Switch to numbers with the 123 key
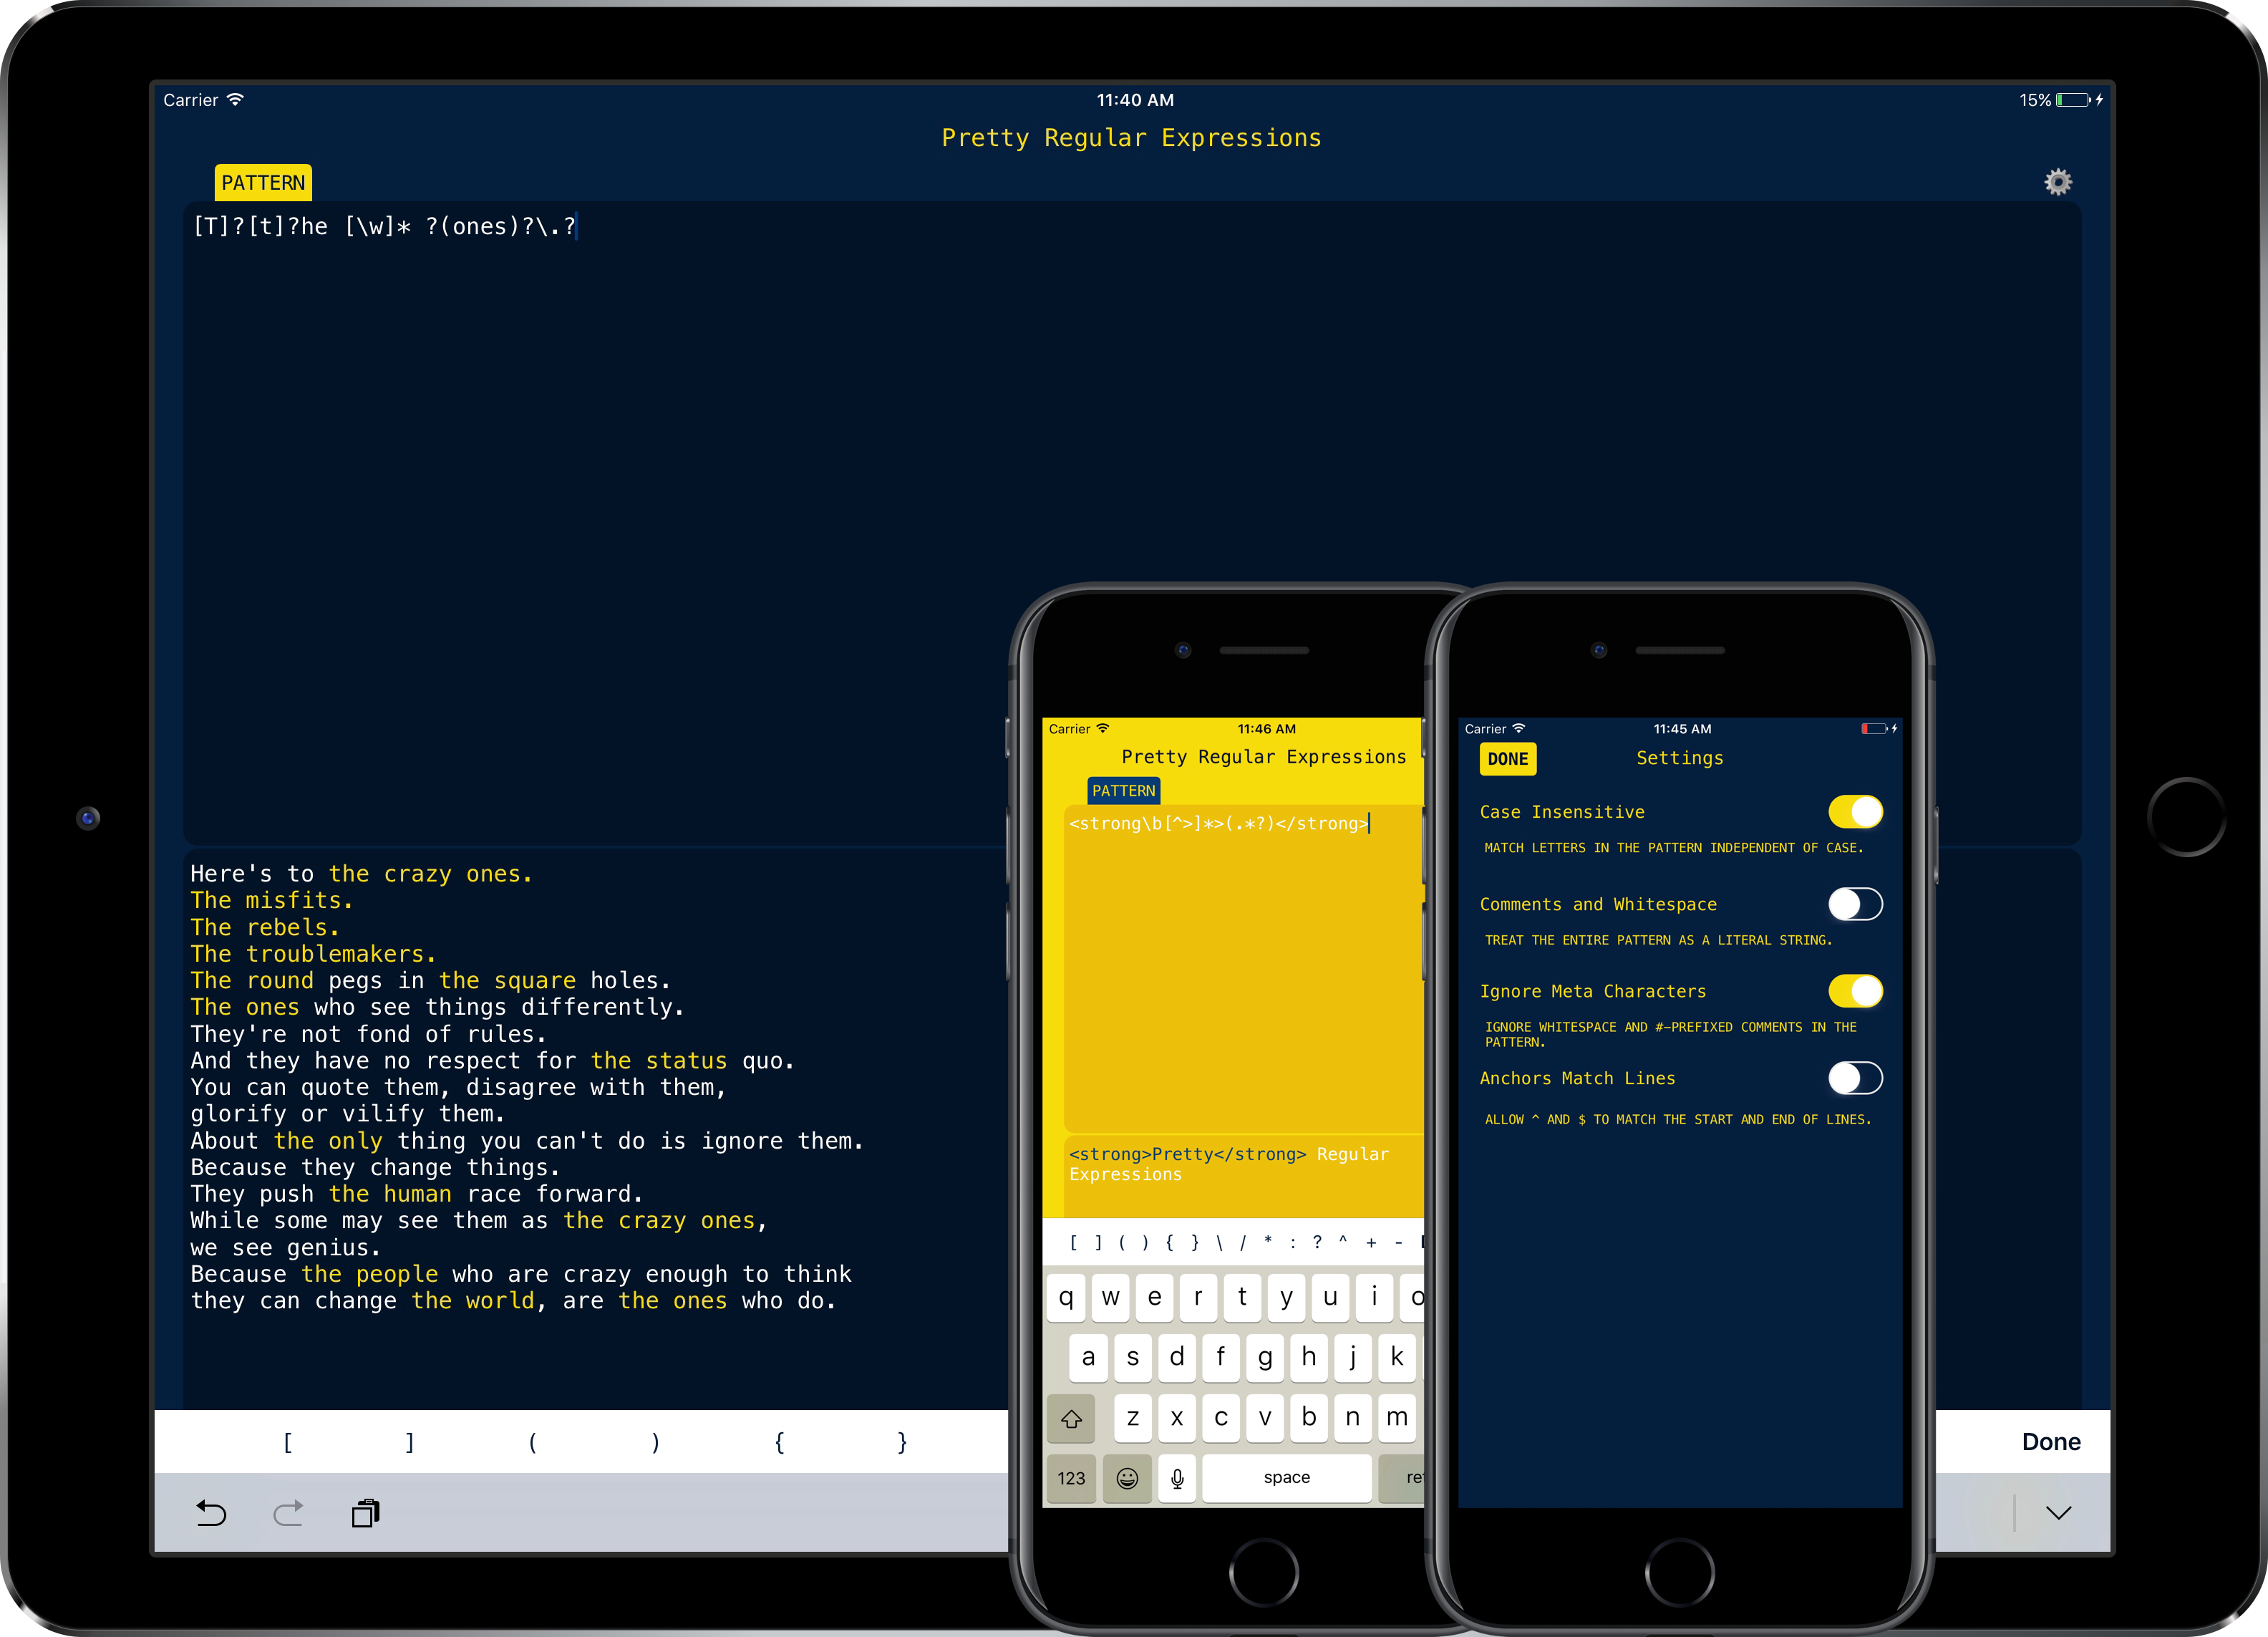 click(x=1071, y=1478)
